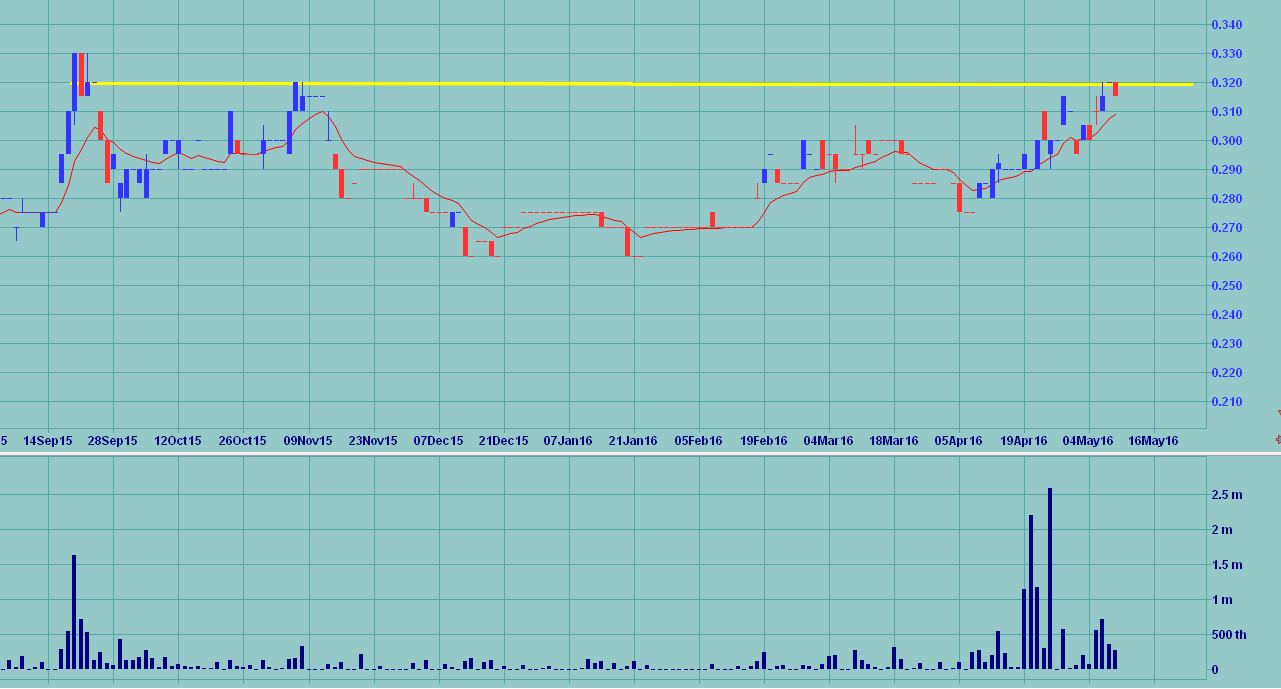Click the tallest volume bar near 2.5 m
This screenshot has height=689, width=1281.
(1050, 579)
